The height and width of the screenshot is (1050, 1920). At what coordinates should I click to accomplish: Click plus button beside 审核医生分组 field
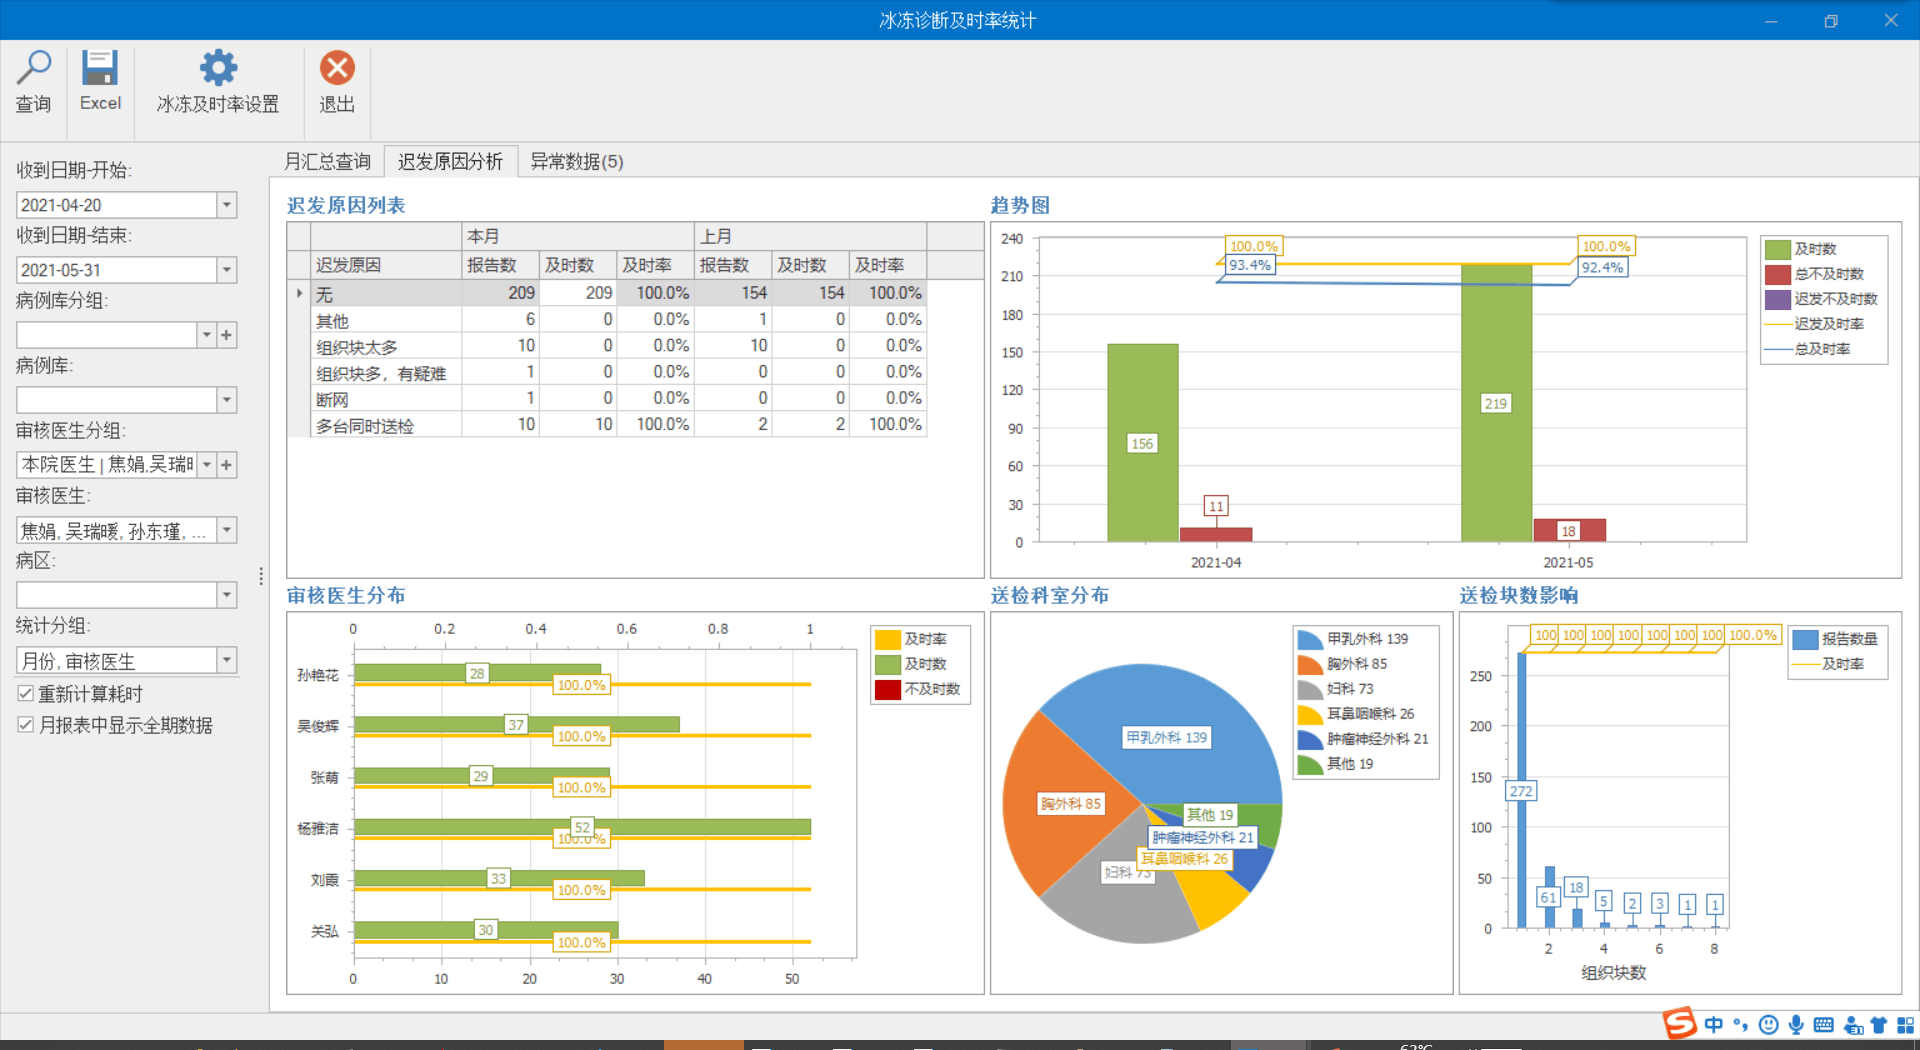coord(227,465)
